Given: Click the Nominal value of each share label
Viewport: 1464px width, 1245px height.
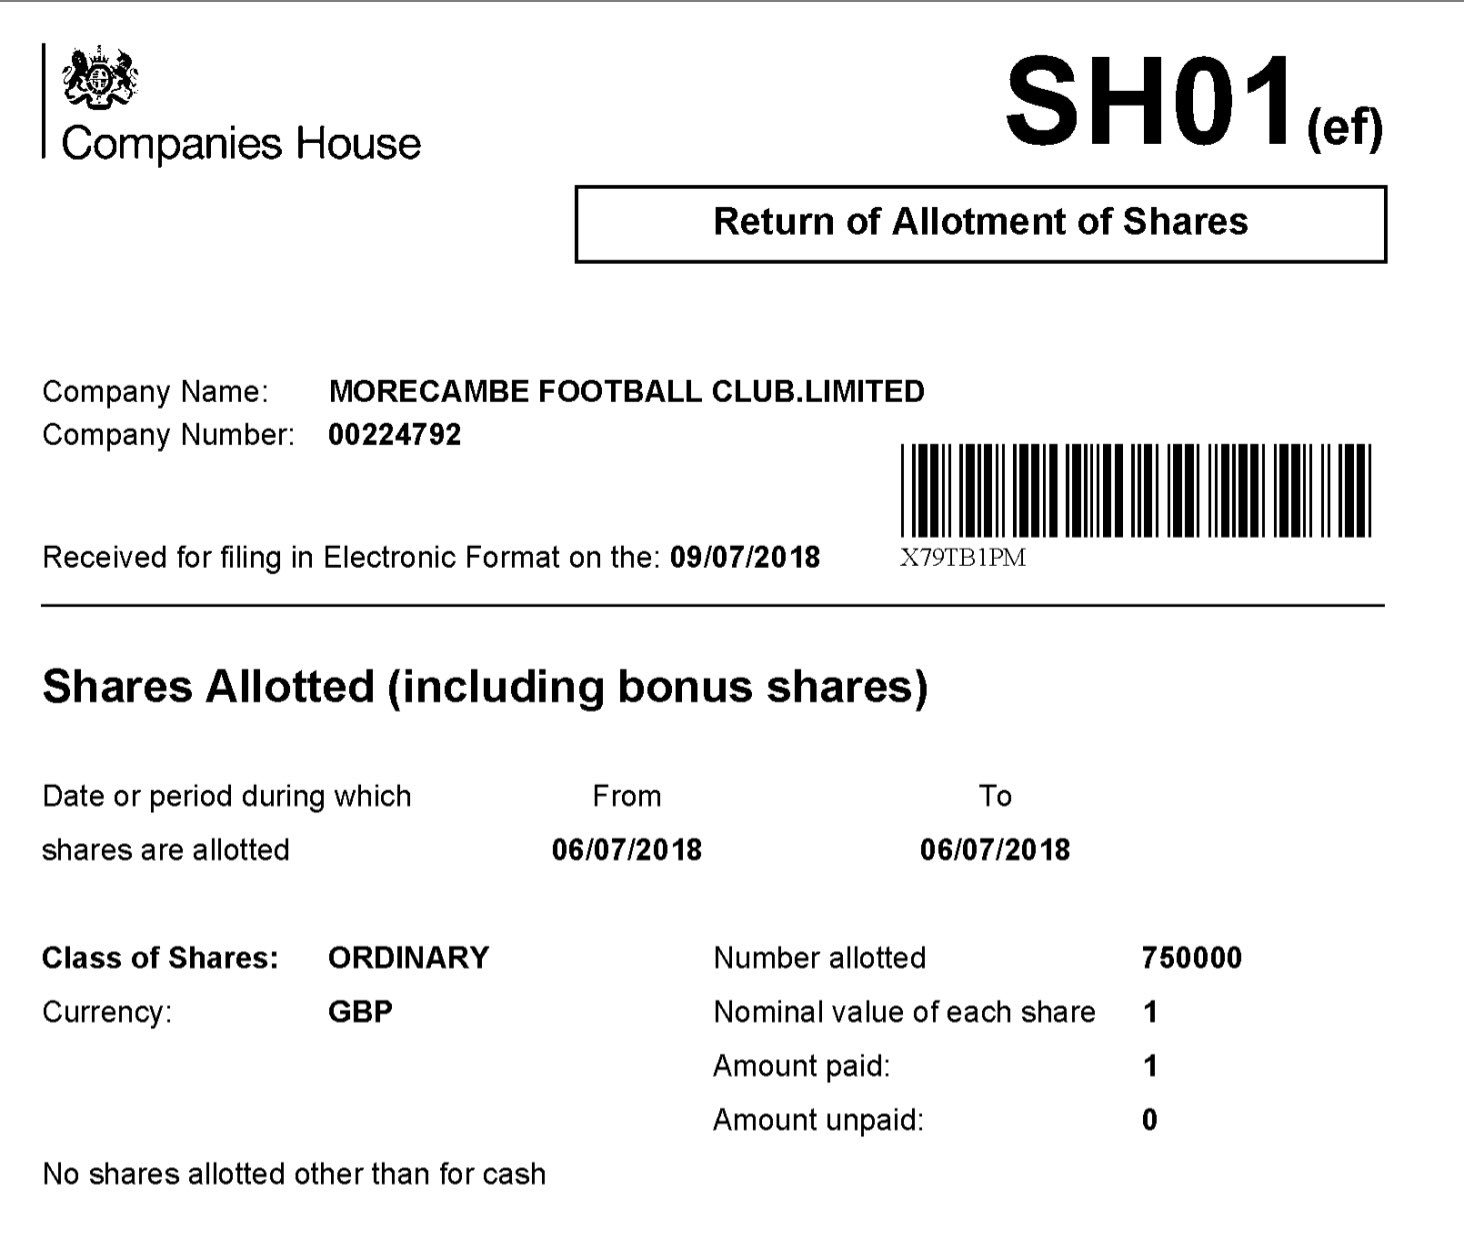Looking at the screenshot, I should point(904,1012).
